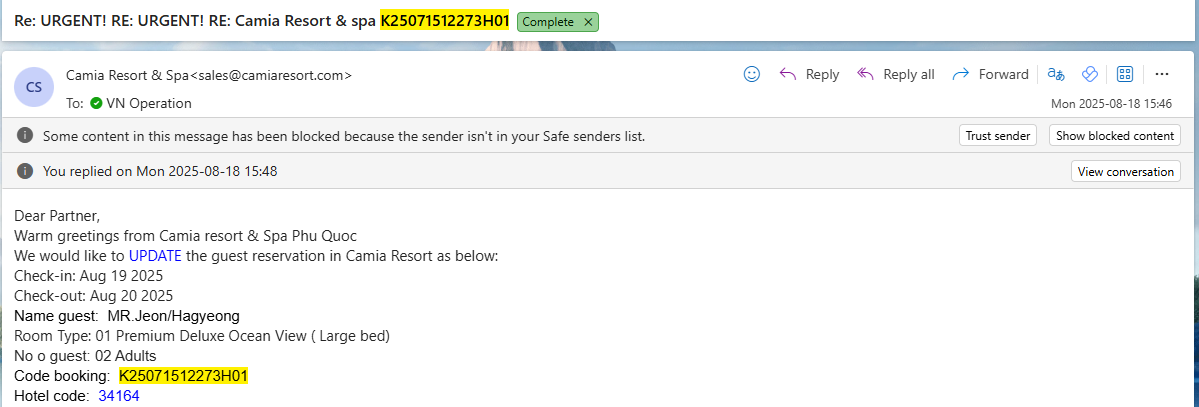Add an emoji reaction to the message
This screenshot has height=407, width=1199.
[752, 74]
